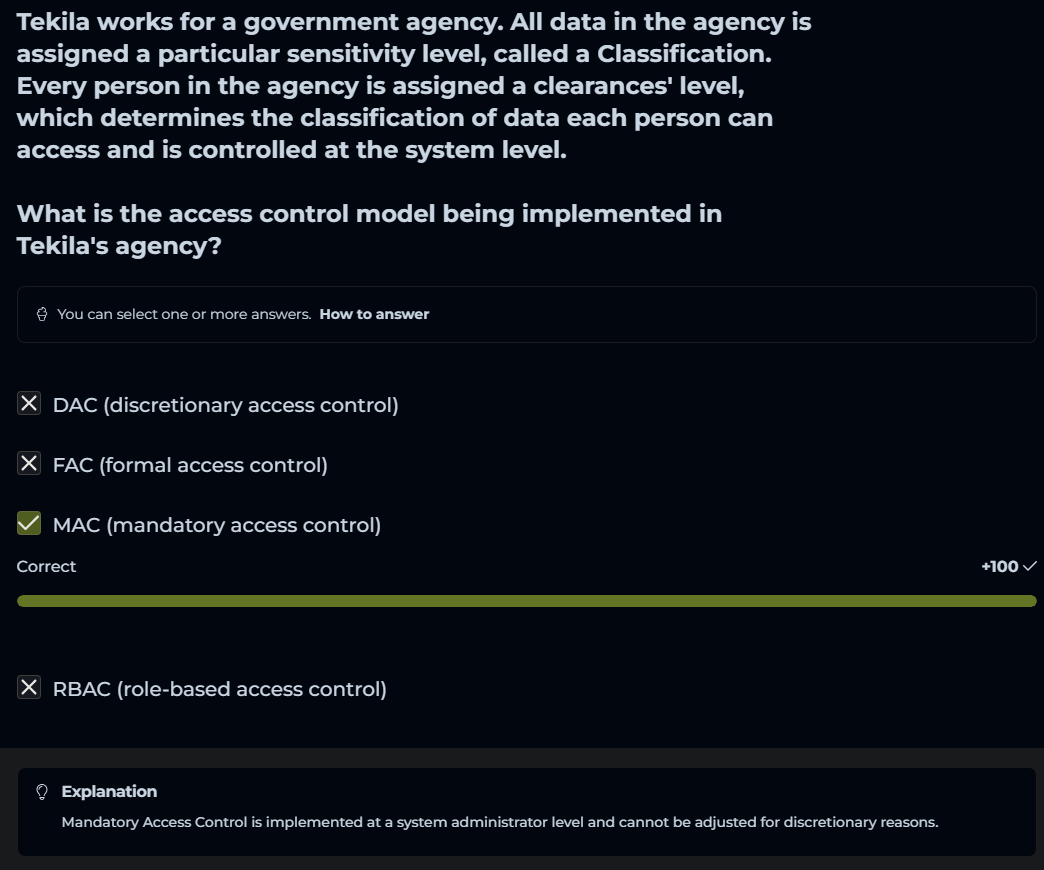
Task: Click the lightbulb icon next to Explanation
Action: click(42, 792)
